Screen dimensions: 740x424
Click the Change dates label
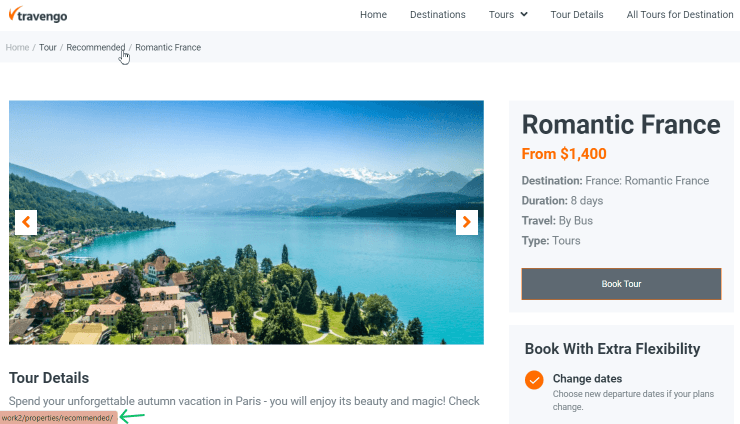point(587,379)
